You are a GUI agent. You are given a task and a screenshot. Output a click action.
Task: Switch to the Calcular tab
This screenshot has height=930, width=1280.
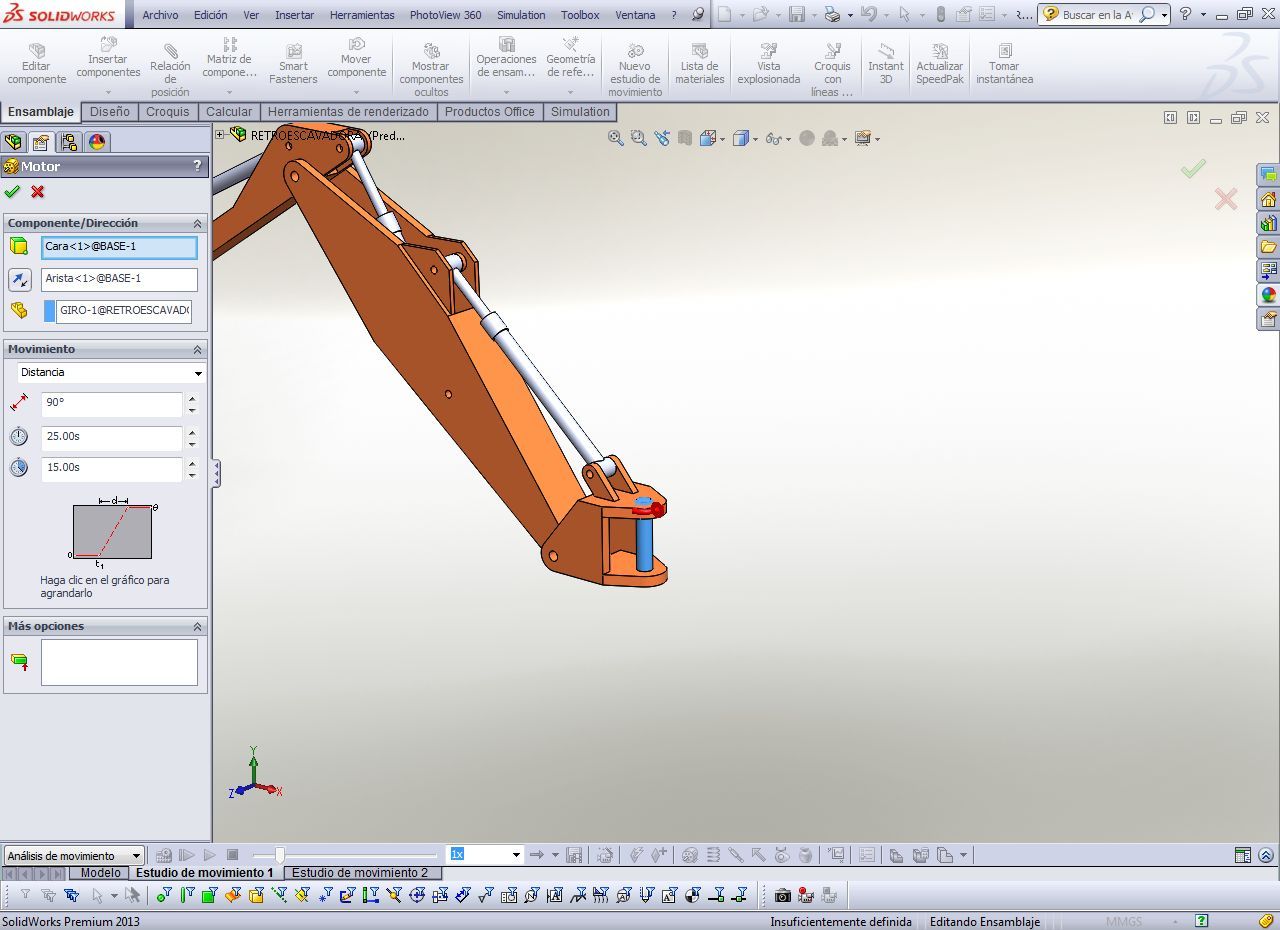tap(229, 112)
